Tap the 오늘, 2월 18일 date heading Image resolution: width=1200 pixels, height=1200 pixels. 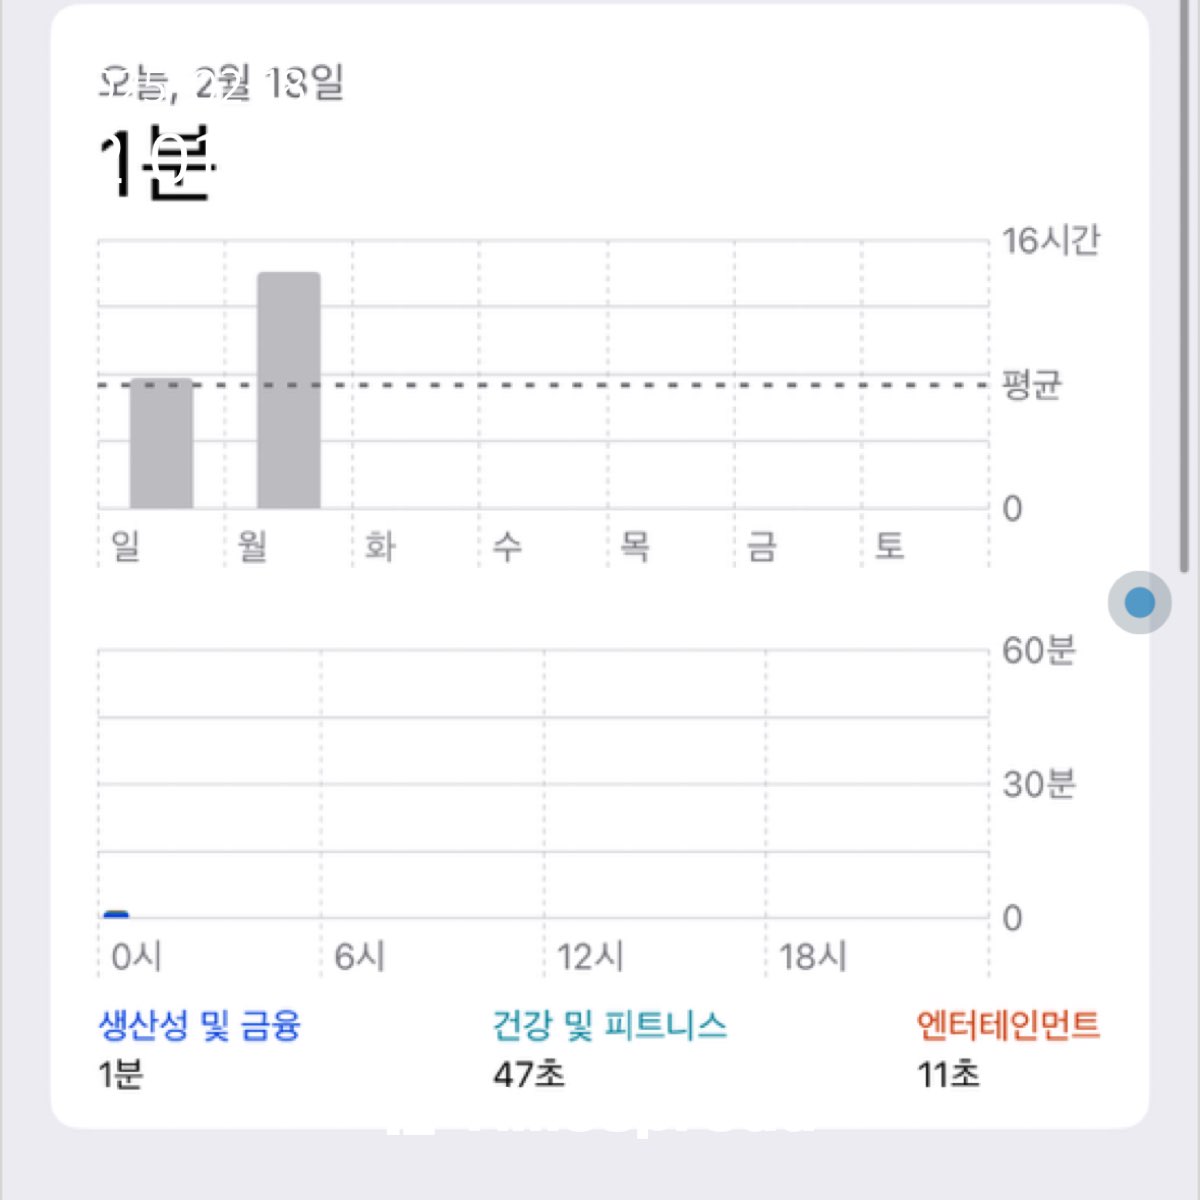(x=222, y=83)
